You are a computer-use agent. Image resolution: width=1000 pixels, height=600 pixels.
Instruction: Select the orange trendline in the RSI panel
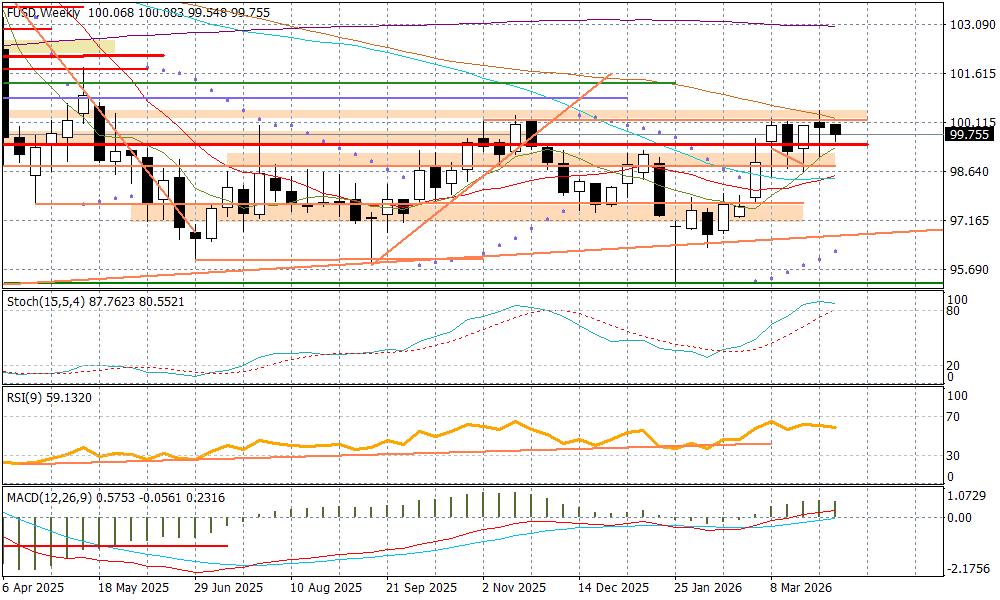(400, 451)
